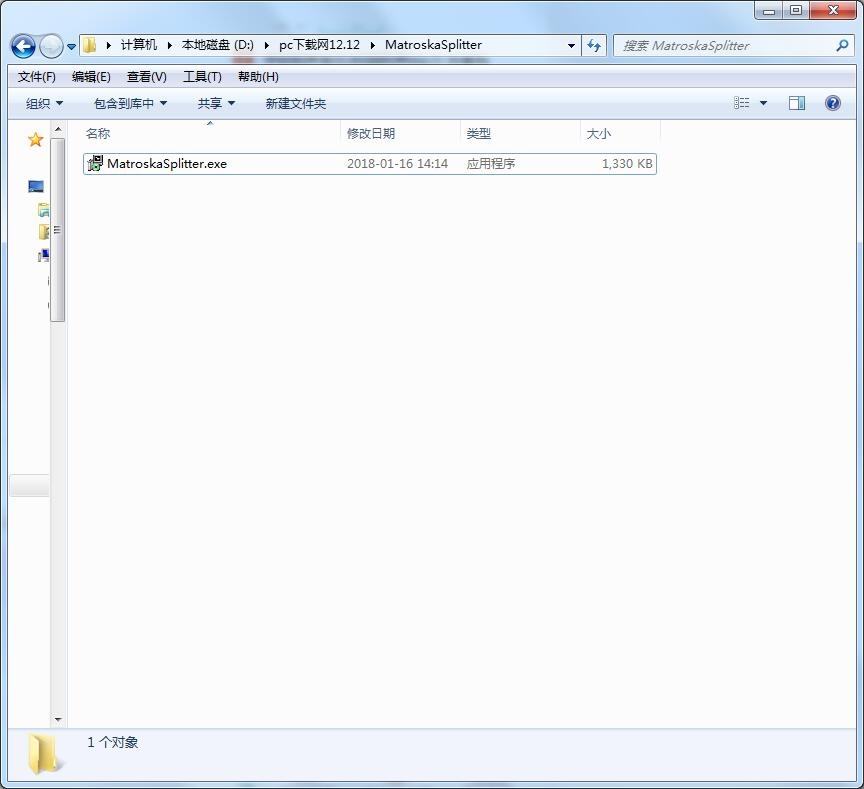Select the Favorites star in navigation pane
Image resolution: width=864 pixels, height=789 pixels.
(x=36, y=140)
